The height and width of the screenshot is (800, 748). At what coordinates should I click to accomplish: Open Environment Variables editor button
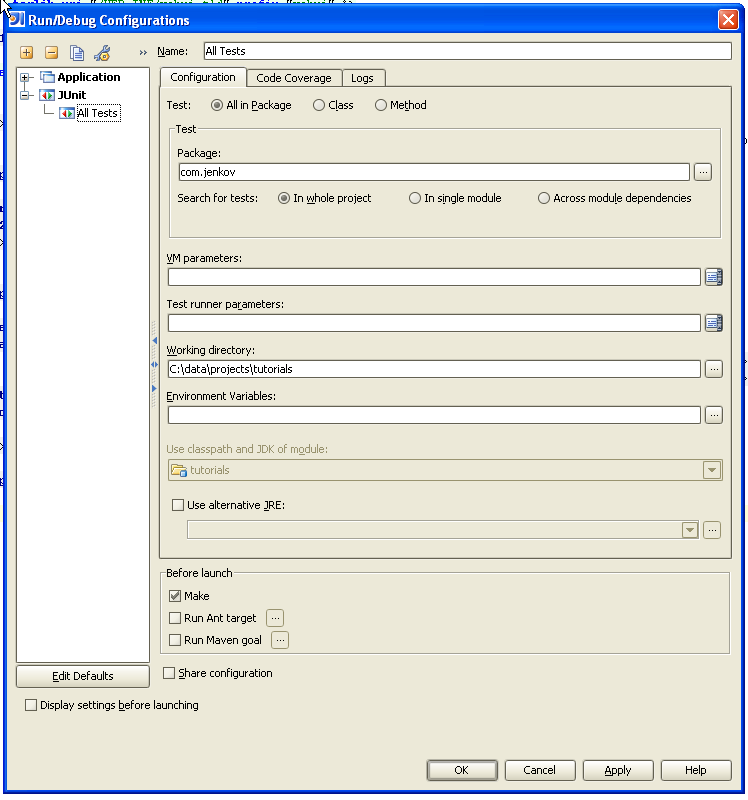(713, 415)
